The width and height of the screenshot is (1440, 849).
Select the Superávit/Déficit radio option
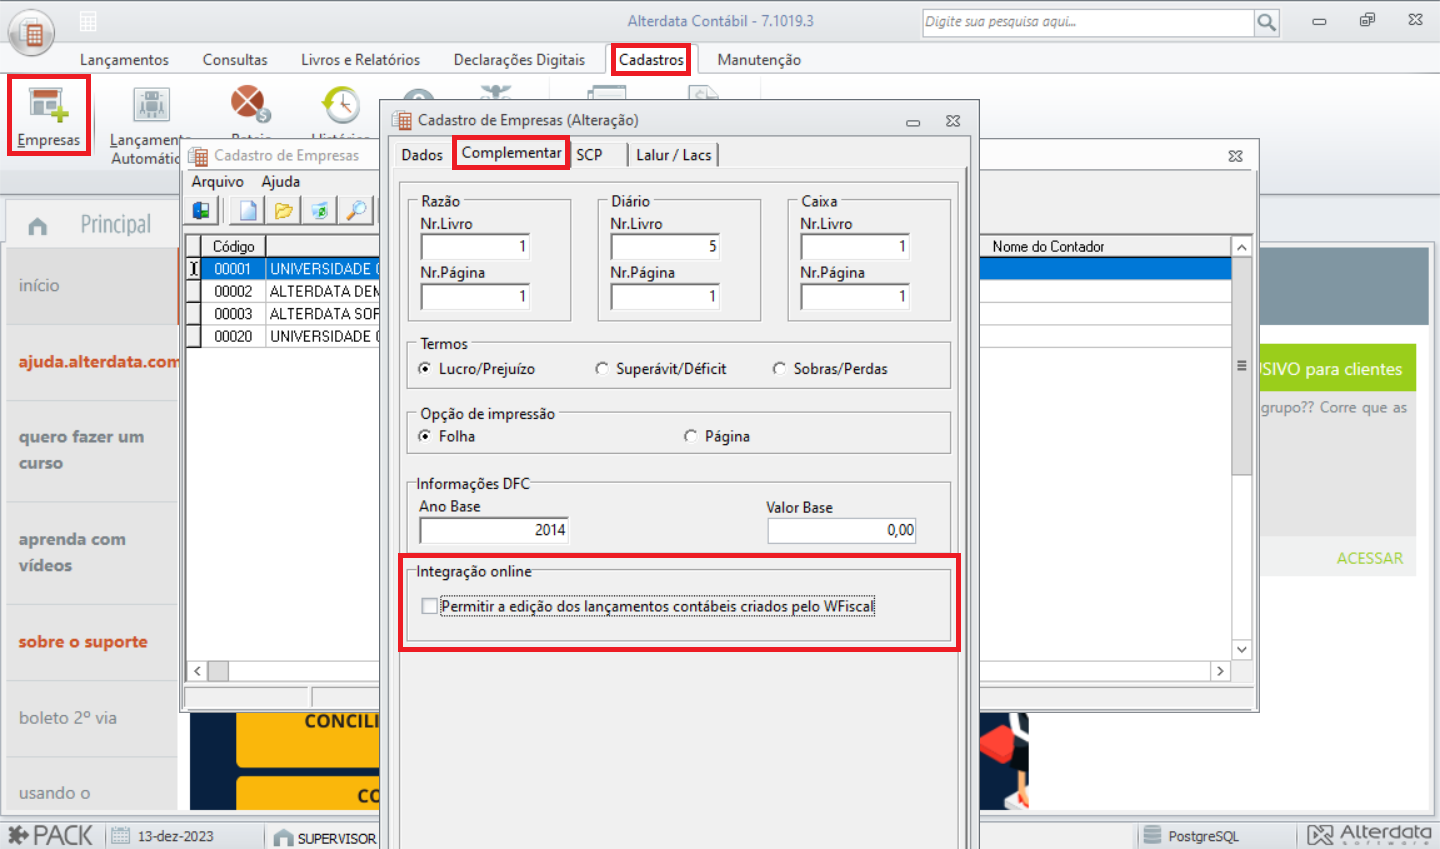(x=602, y=369)
